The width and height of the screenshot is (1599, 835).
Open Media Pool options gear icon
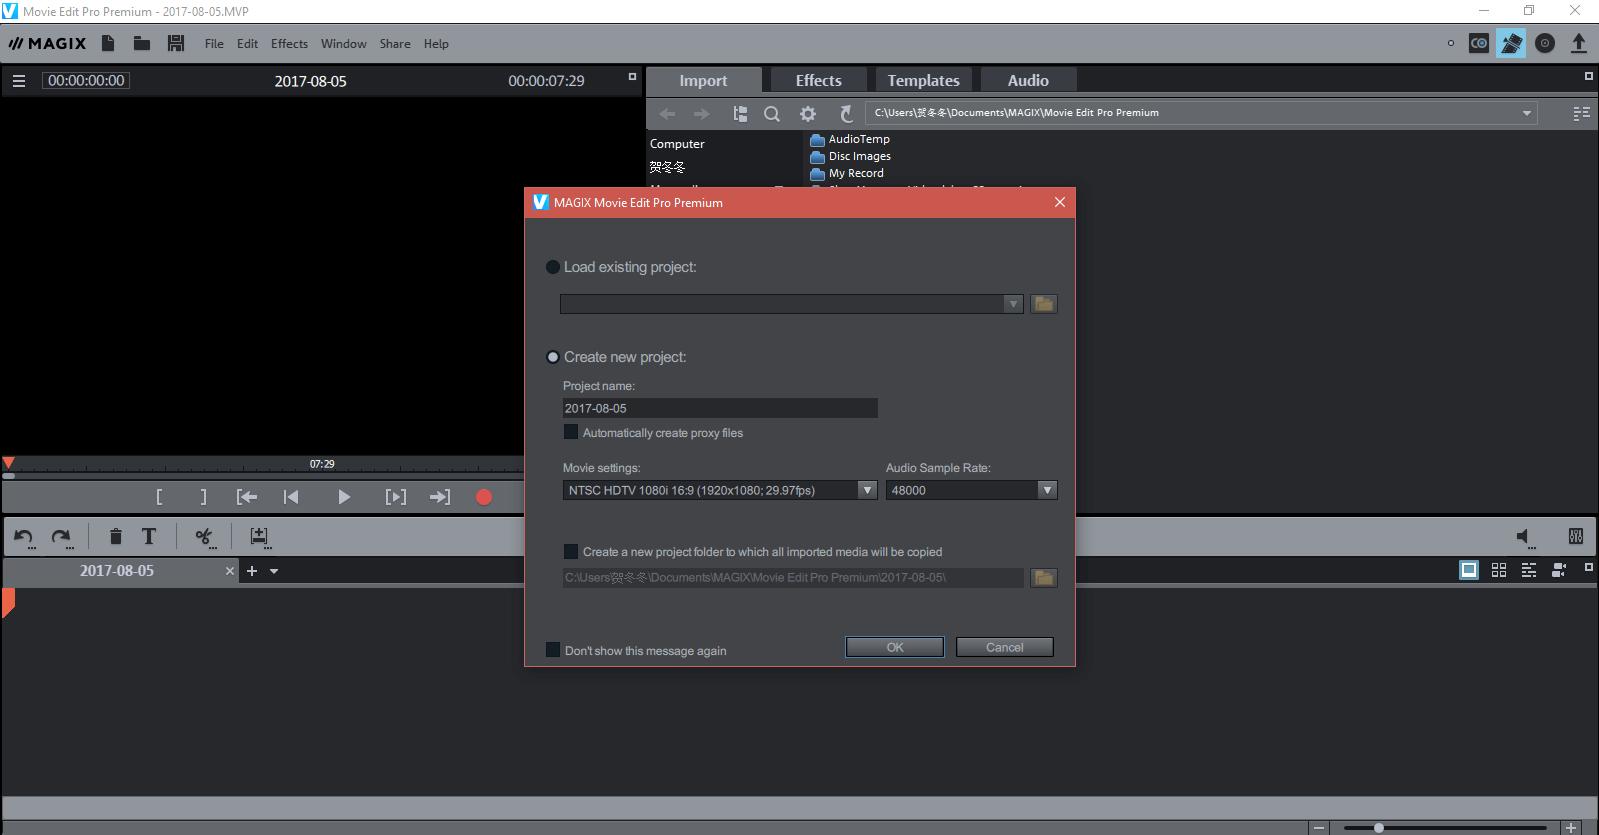[808, 114]
